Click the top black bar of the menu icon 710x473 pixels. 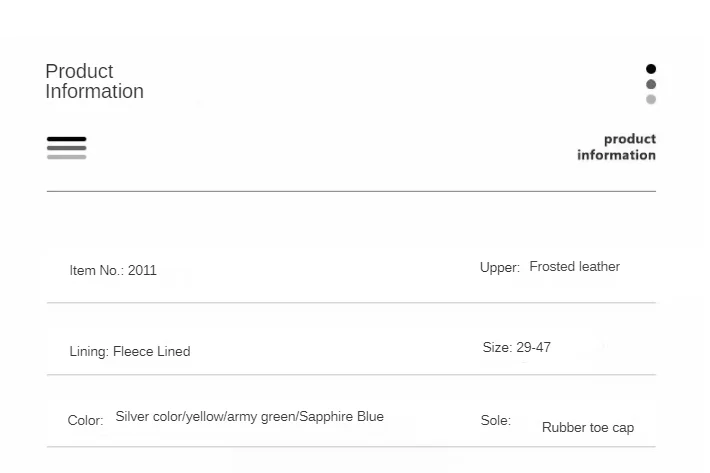67,139
